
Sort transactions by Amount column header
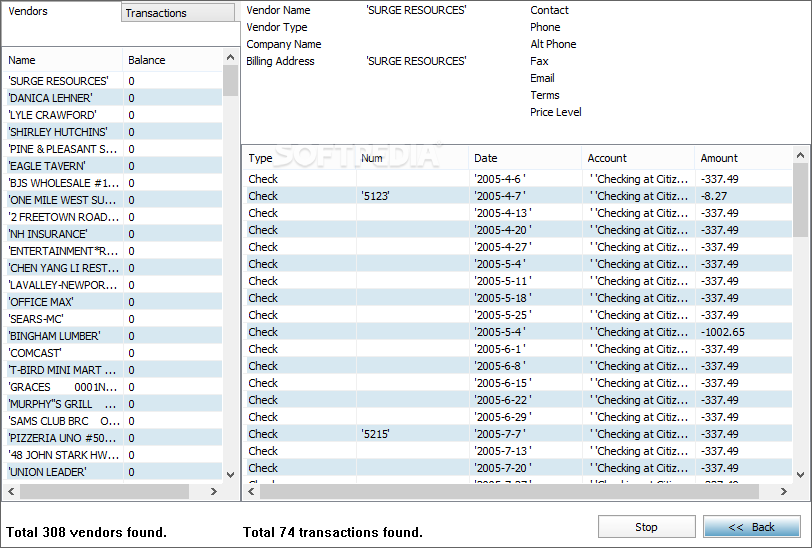[744, 158]
